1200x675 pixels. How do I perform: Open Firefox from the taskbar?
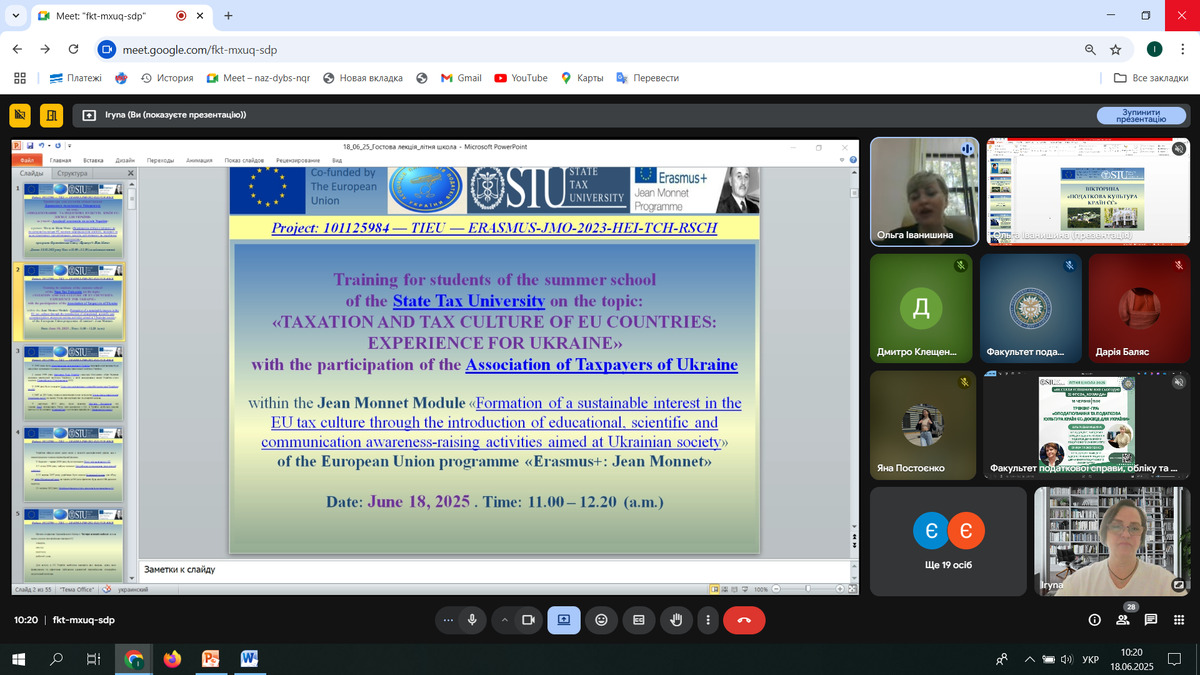point(172,659)
